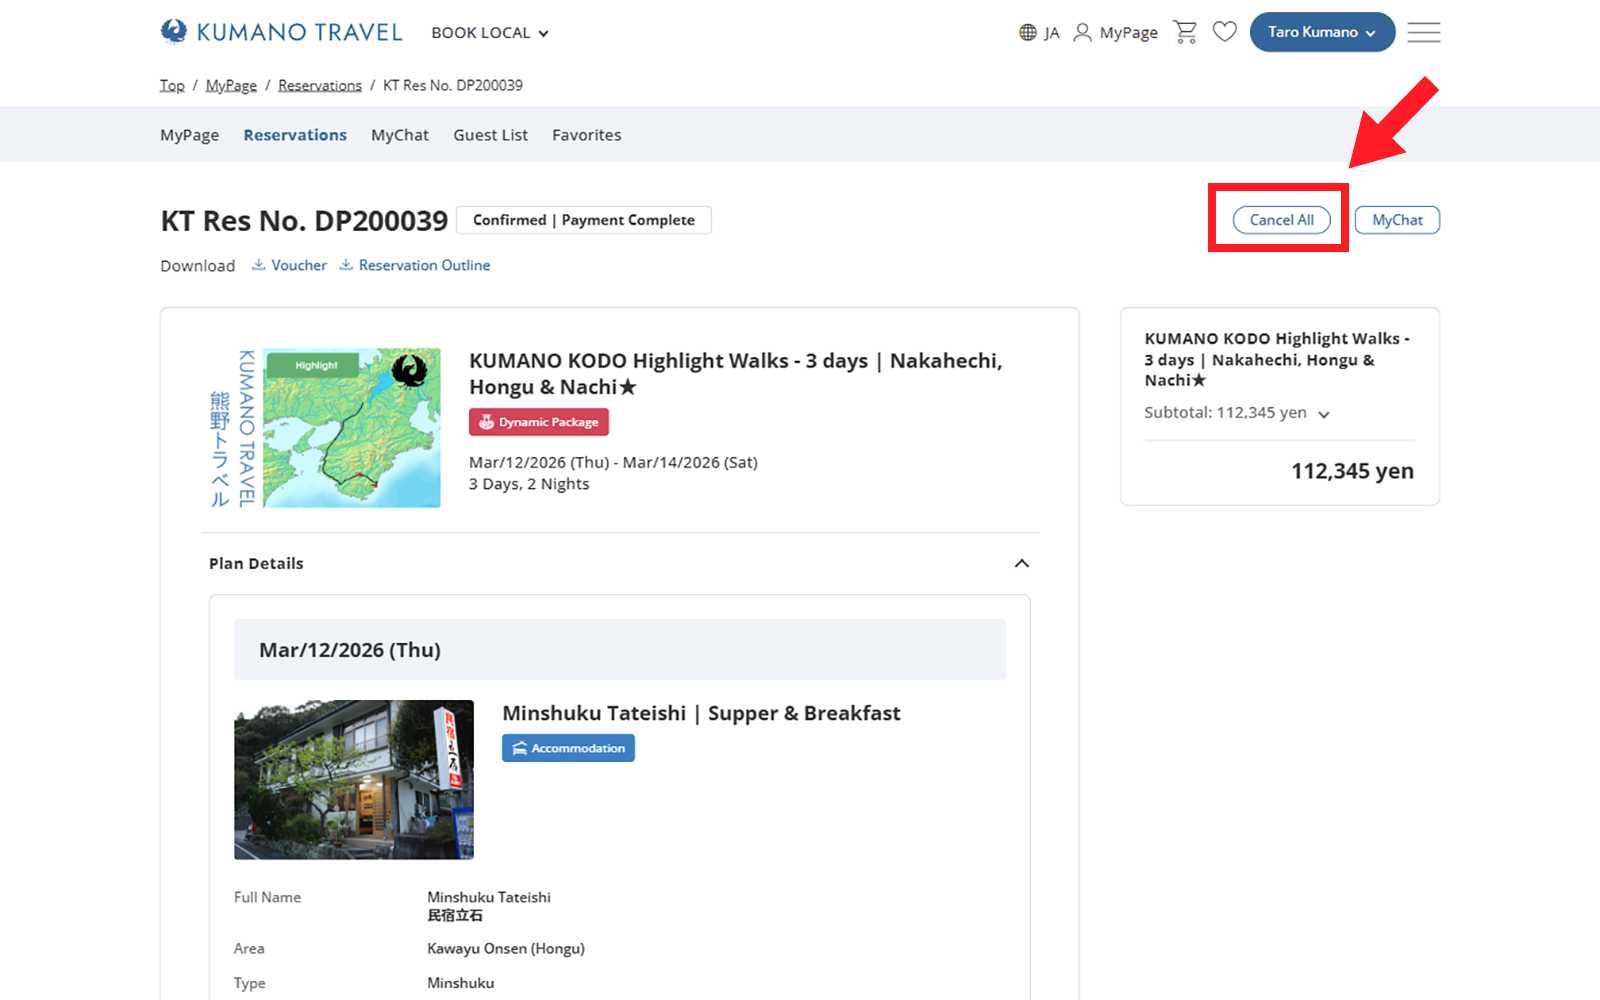Open the shopping cart
Screen dimensions: 1600x1000
(1185, 32)
